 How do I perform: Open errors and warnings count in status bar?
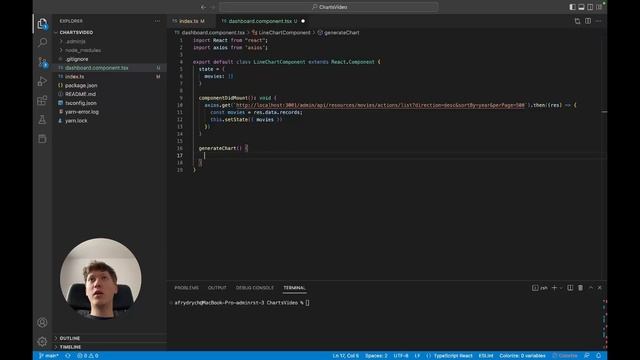point(88,356)
